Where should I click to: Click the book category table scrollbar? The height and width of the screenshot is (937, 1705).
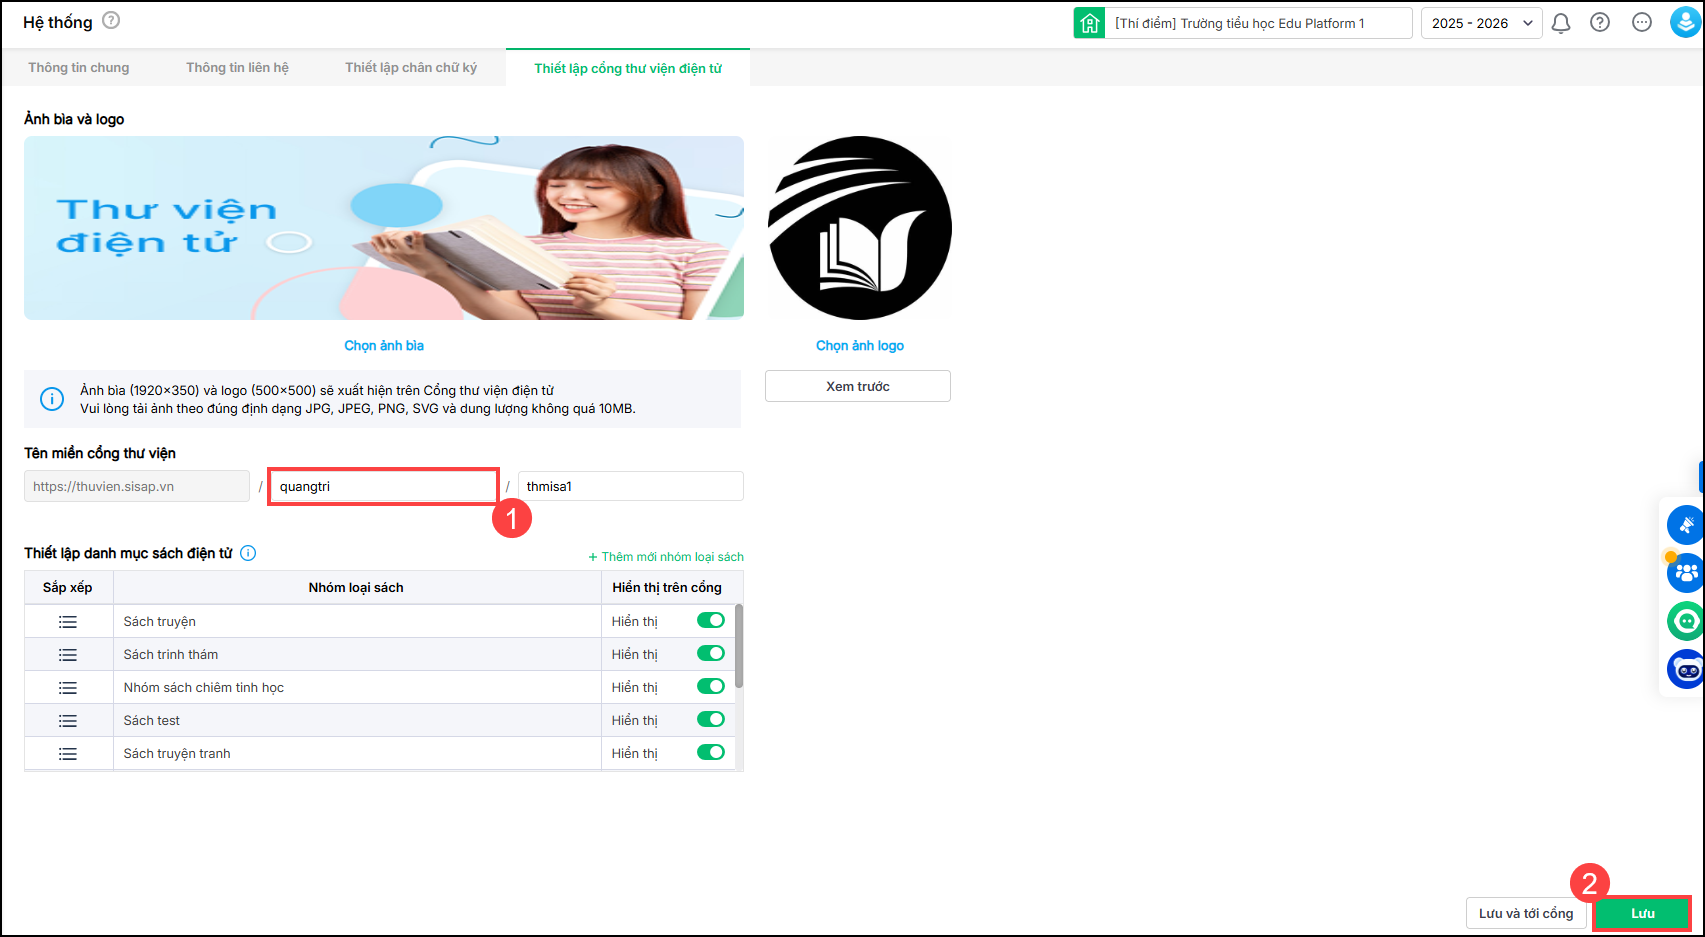pos(739,646)
